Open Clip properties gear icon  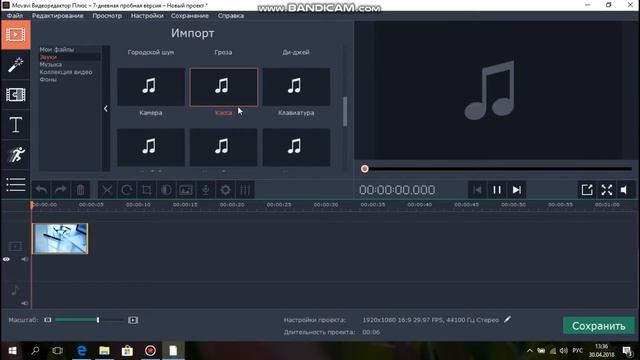225,190
